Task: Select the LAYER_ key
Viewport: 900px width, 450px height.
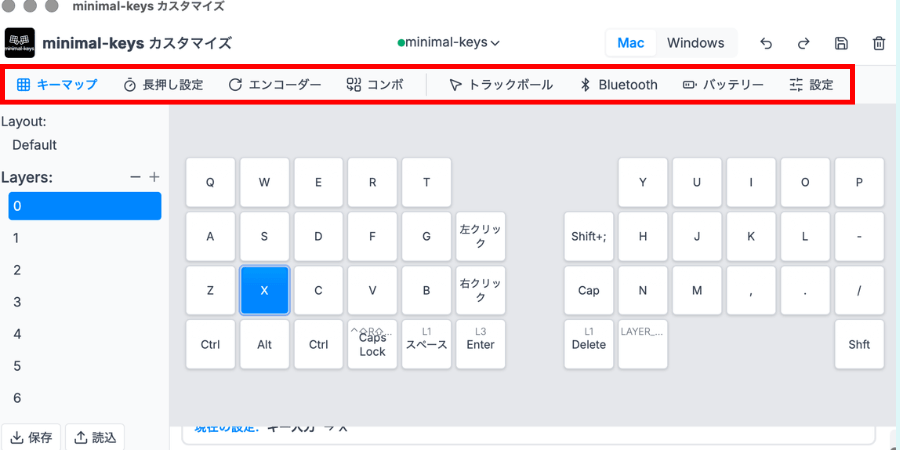Action: click(x=643, y=344)
